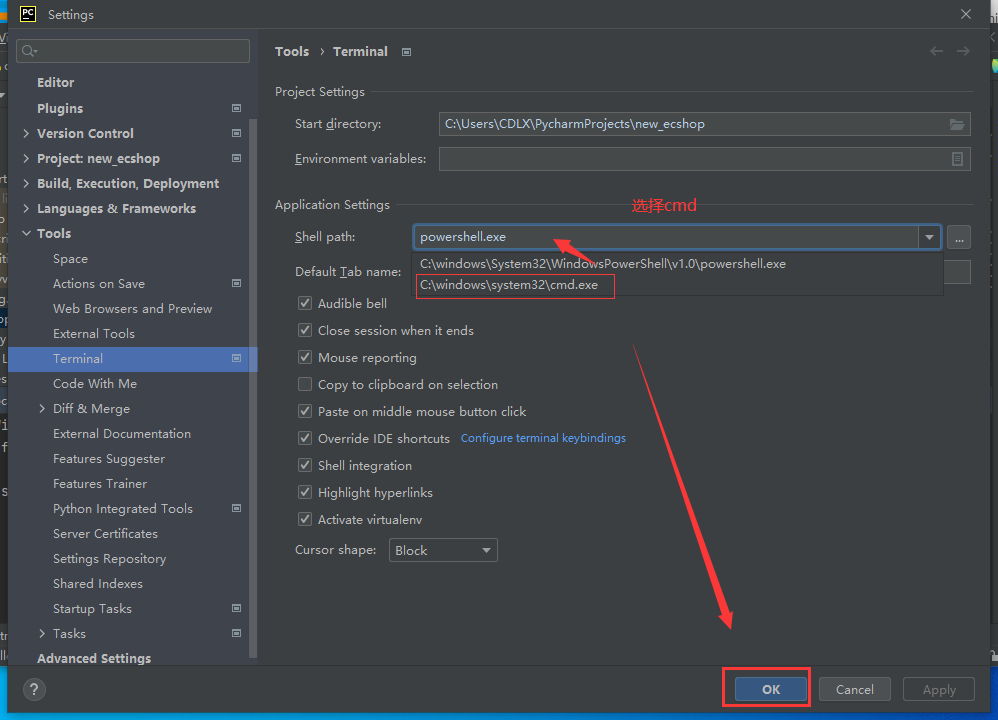This screenshot has width=998, height=720.
Task: Expand the Version Control settings node
Action: 26,134
